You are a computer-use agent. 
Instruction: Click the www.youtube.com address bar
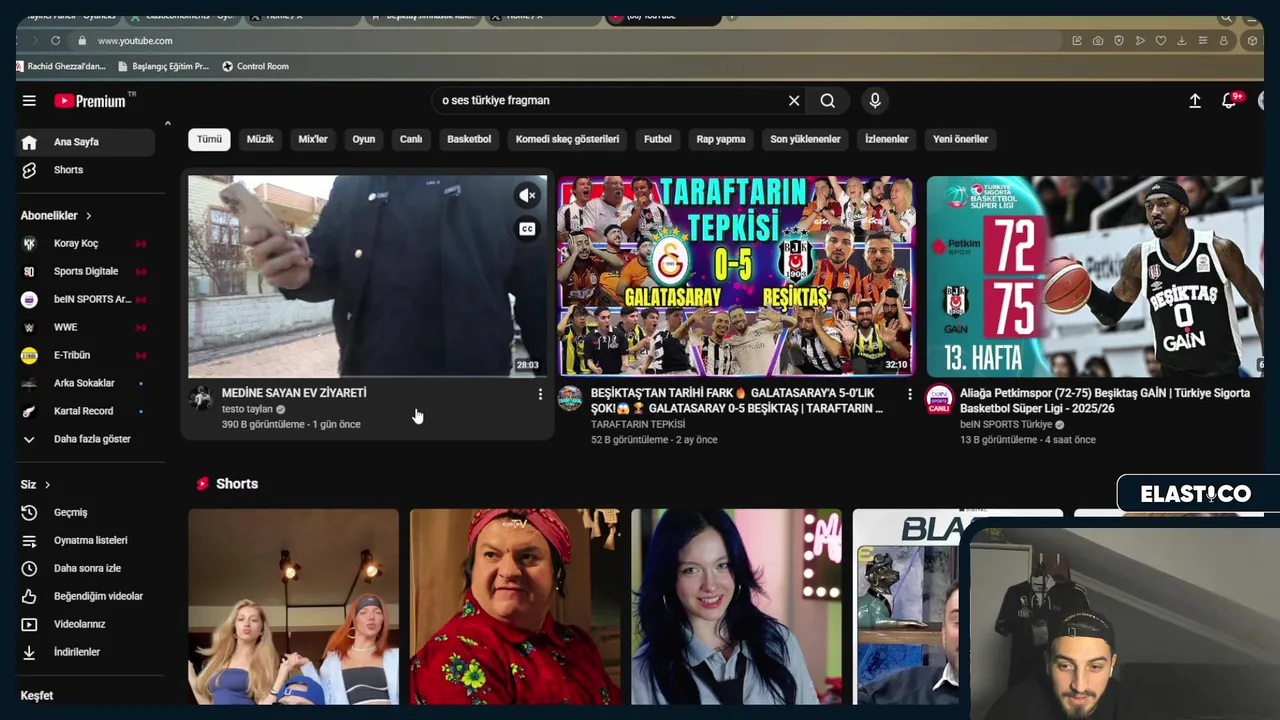pyautogui.click(x=135, y=41)
